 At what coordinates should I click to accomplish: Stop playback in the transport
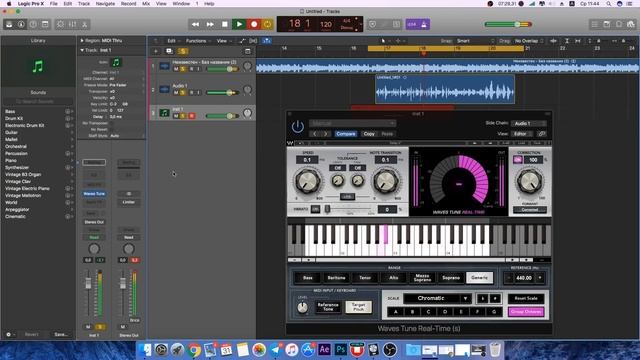coord(224,24)
